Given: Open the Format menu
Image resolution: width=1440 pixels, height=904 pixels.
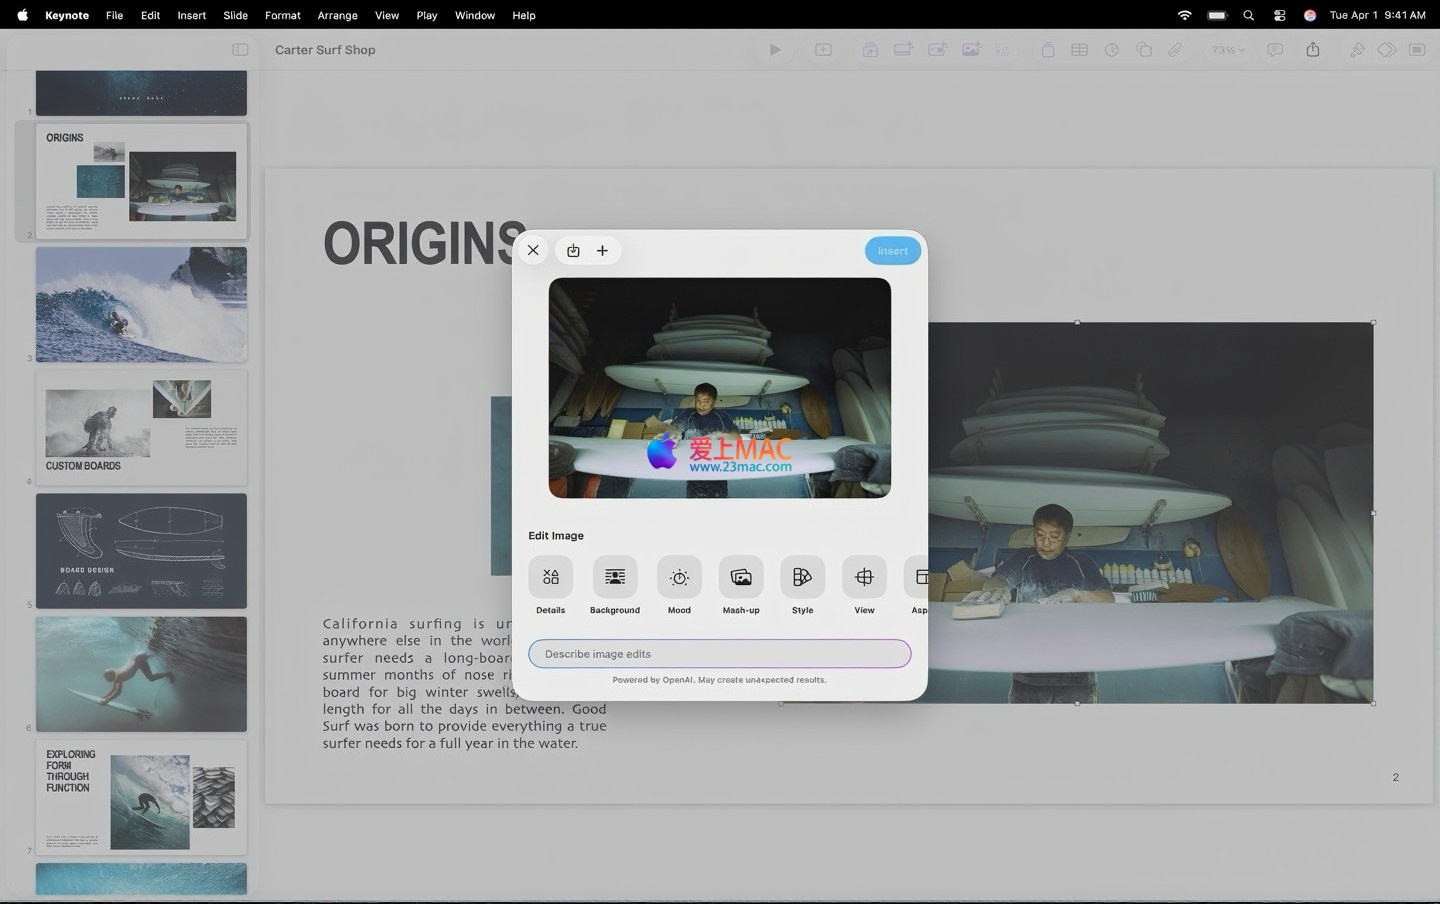Looking at the screenshot, I should (282, 15).
